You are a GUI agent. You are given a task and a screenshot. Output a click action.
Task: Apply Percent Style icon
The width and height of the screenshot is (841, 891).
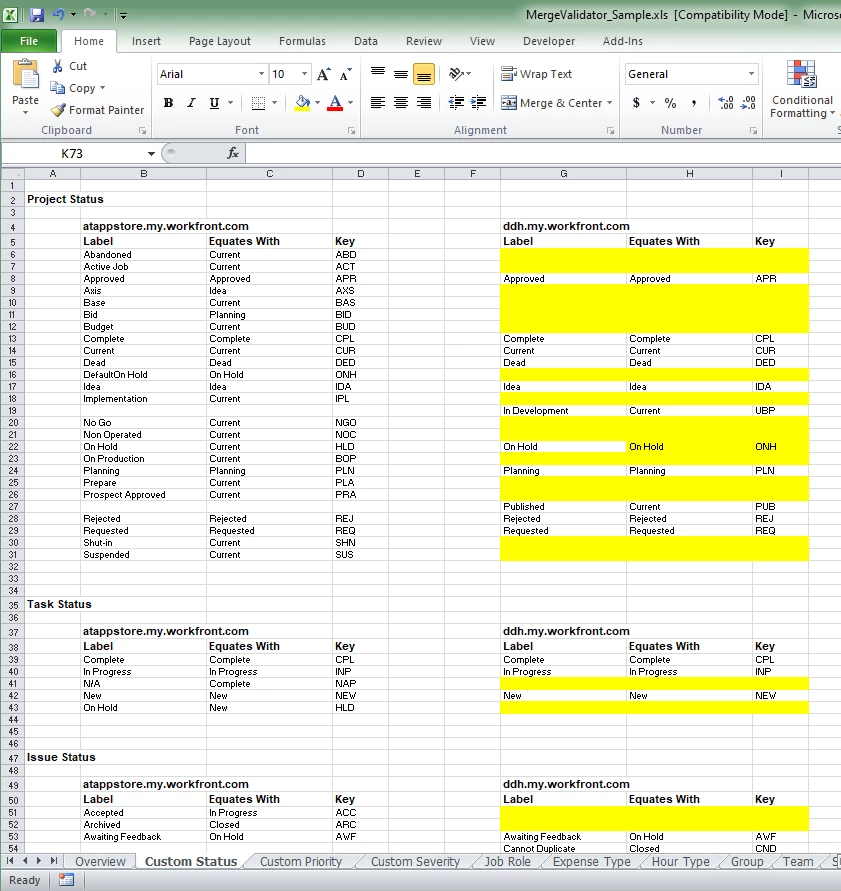671,103
